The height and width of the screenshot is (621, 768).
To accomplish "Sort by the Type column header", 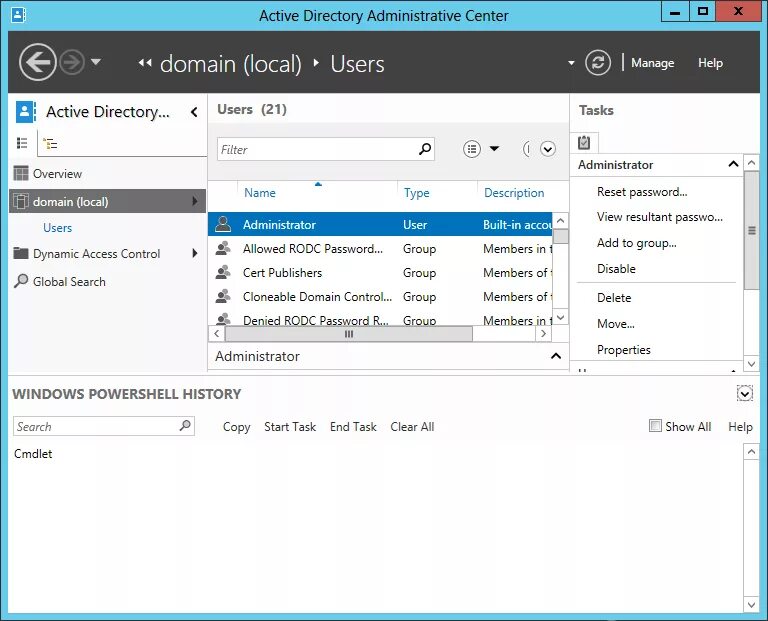I will pyautogui.click(x=416, y=193).
